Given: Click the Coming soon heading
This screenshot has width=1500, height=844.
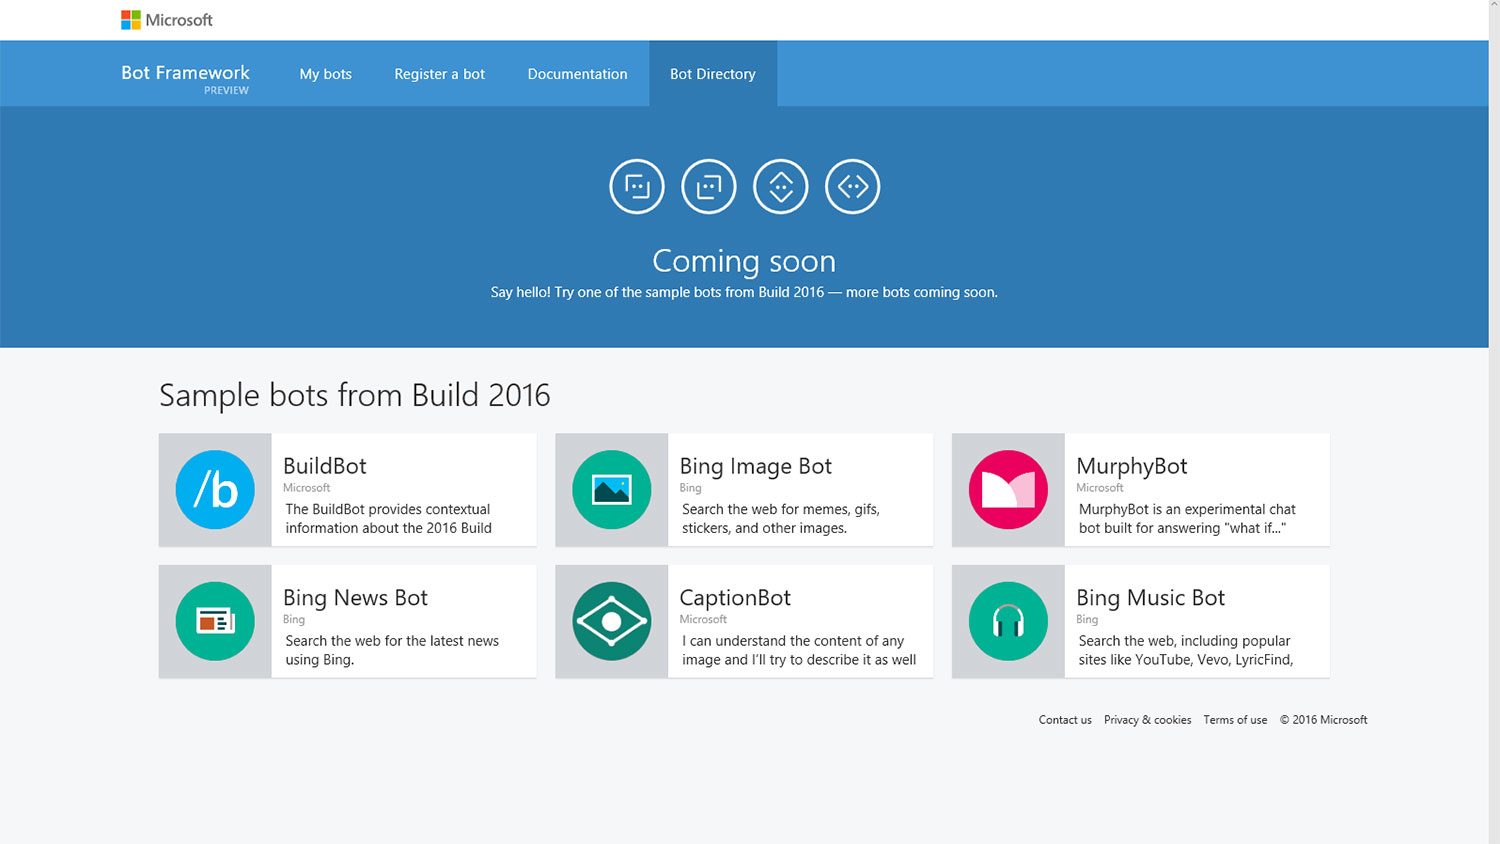Looking at the screenshot, I should 744,261.
